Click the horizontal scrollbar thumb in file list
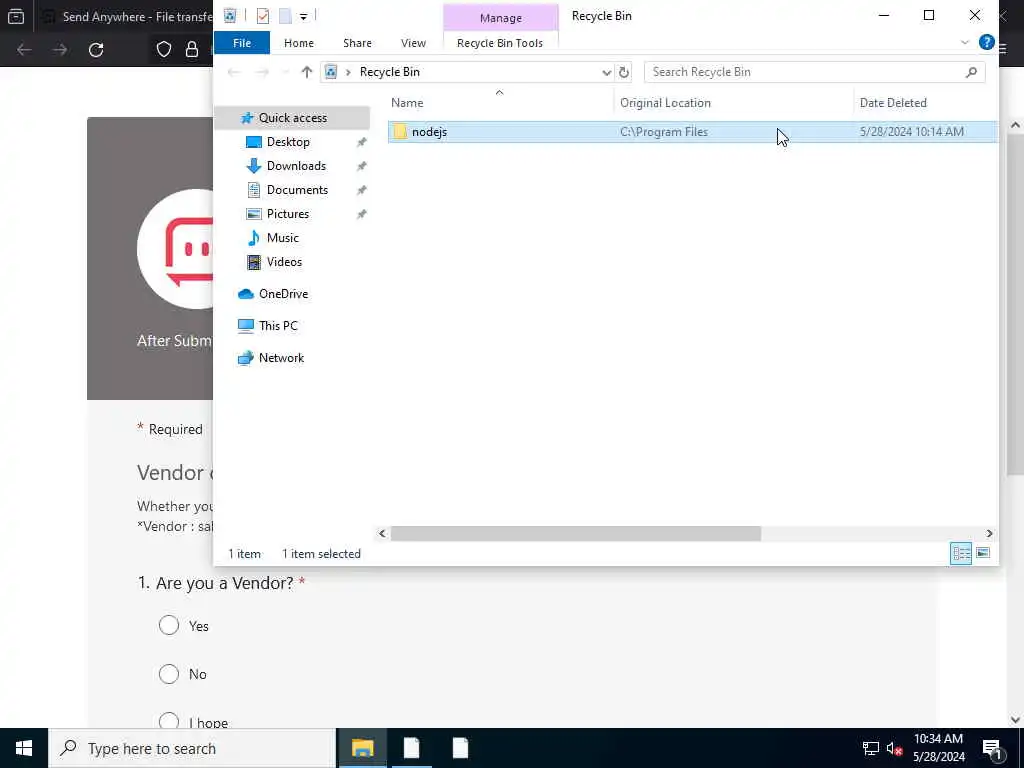This screenshot has width=1024, height=768. [575, 534]
